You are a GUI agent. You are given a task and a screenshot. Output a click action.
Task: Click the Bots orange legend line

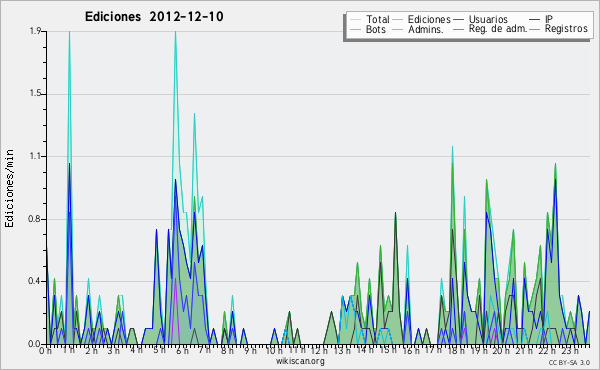(x=355, y=29)
